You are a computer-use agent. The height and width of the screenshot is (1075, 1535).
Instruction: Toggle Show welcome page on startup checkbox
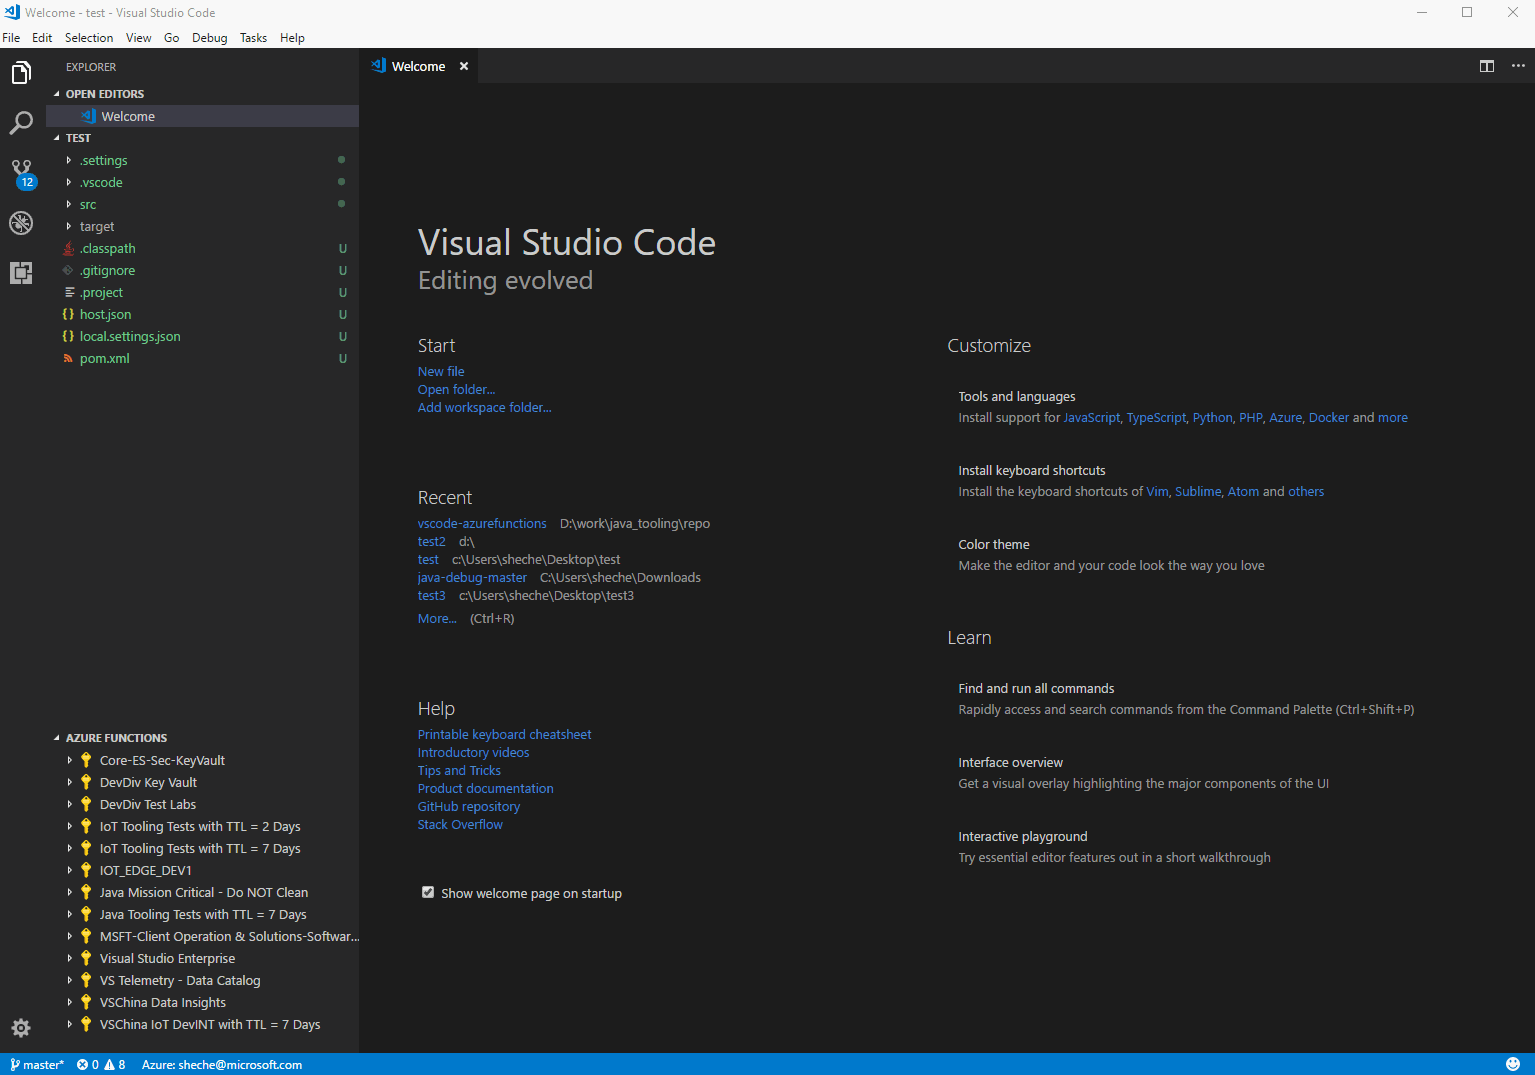coord(428,892)
